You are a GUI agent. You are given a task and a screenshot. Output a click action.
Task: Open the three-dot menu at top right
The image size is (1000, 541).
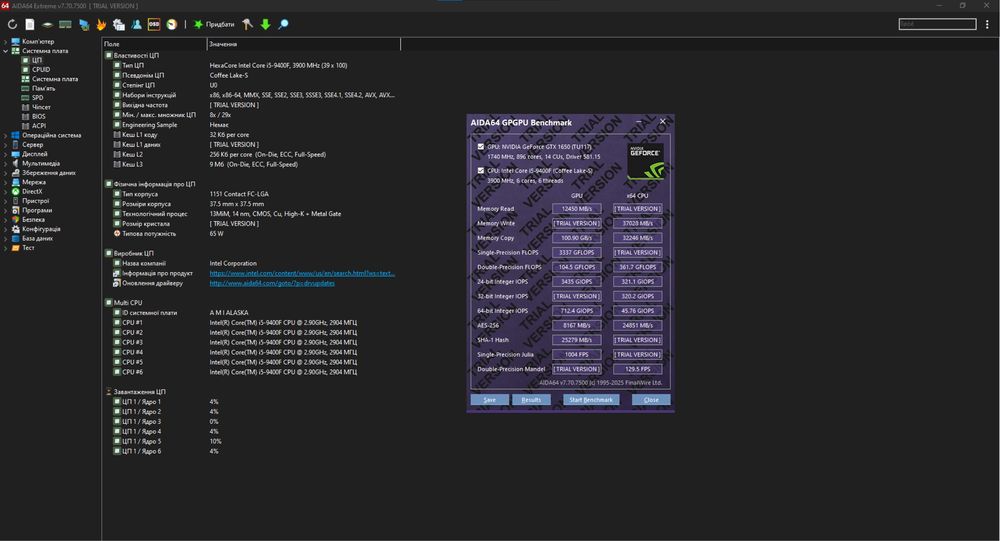(987, 24)
